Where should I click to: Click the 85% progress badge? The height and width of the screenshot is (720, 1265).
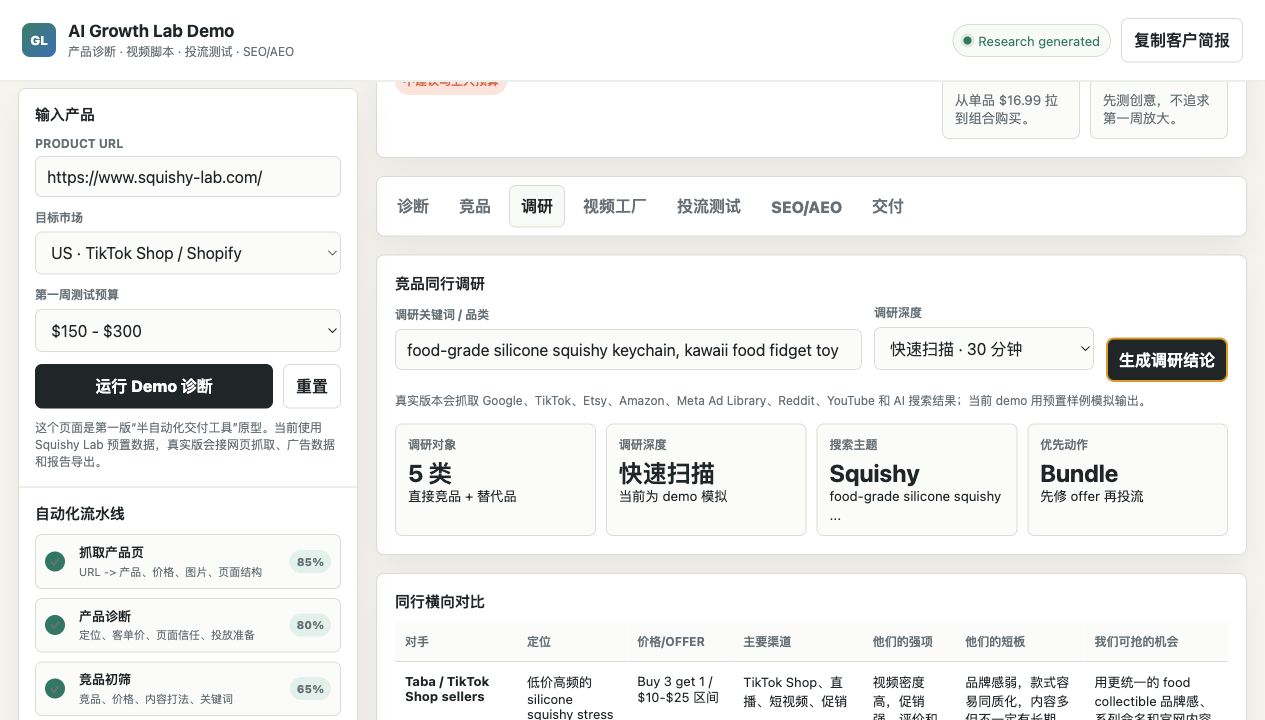tap(310, 562)
